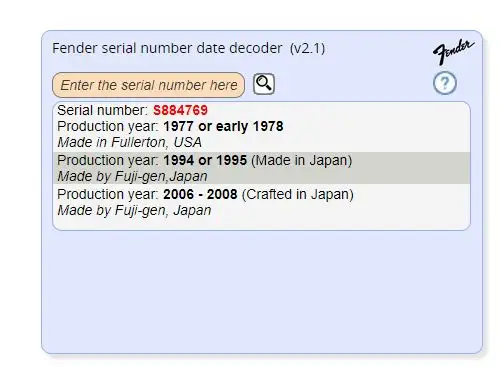
Task: Click the (Crafted in Japan) label
Action: [297, 194]
